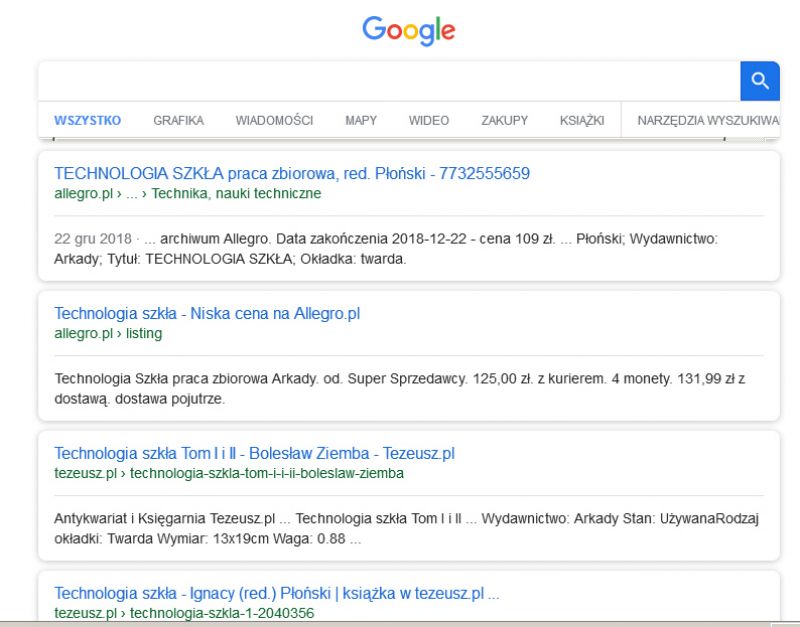
Task: Click tezeusz.pl technologia-szkla-1-2040356 breadcrumb
Action: click(184, 613)
